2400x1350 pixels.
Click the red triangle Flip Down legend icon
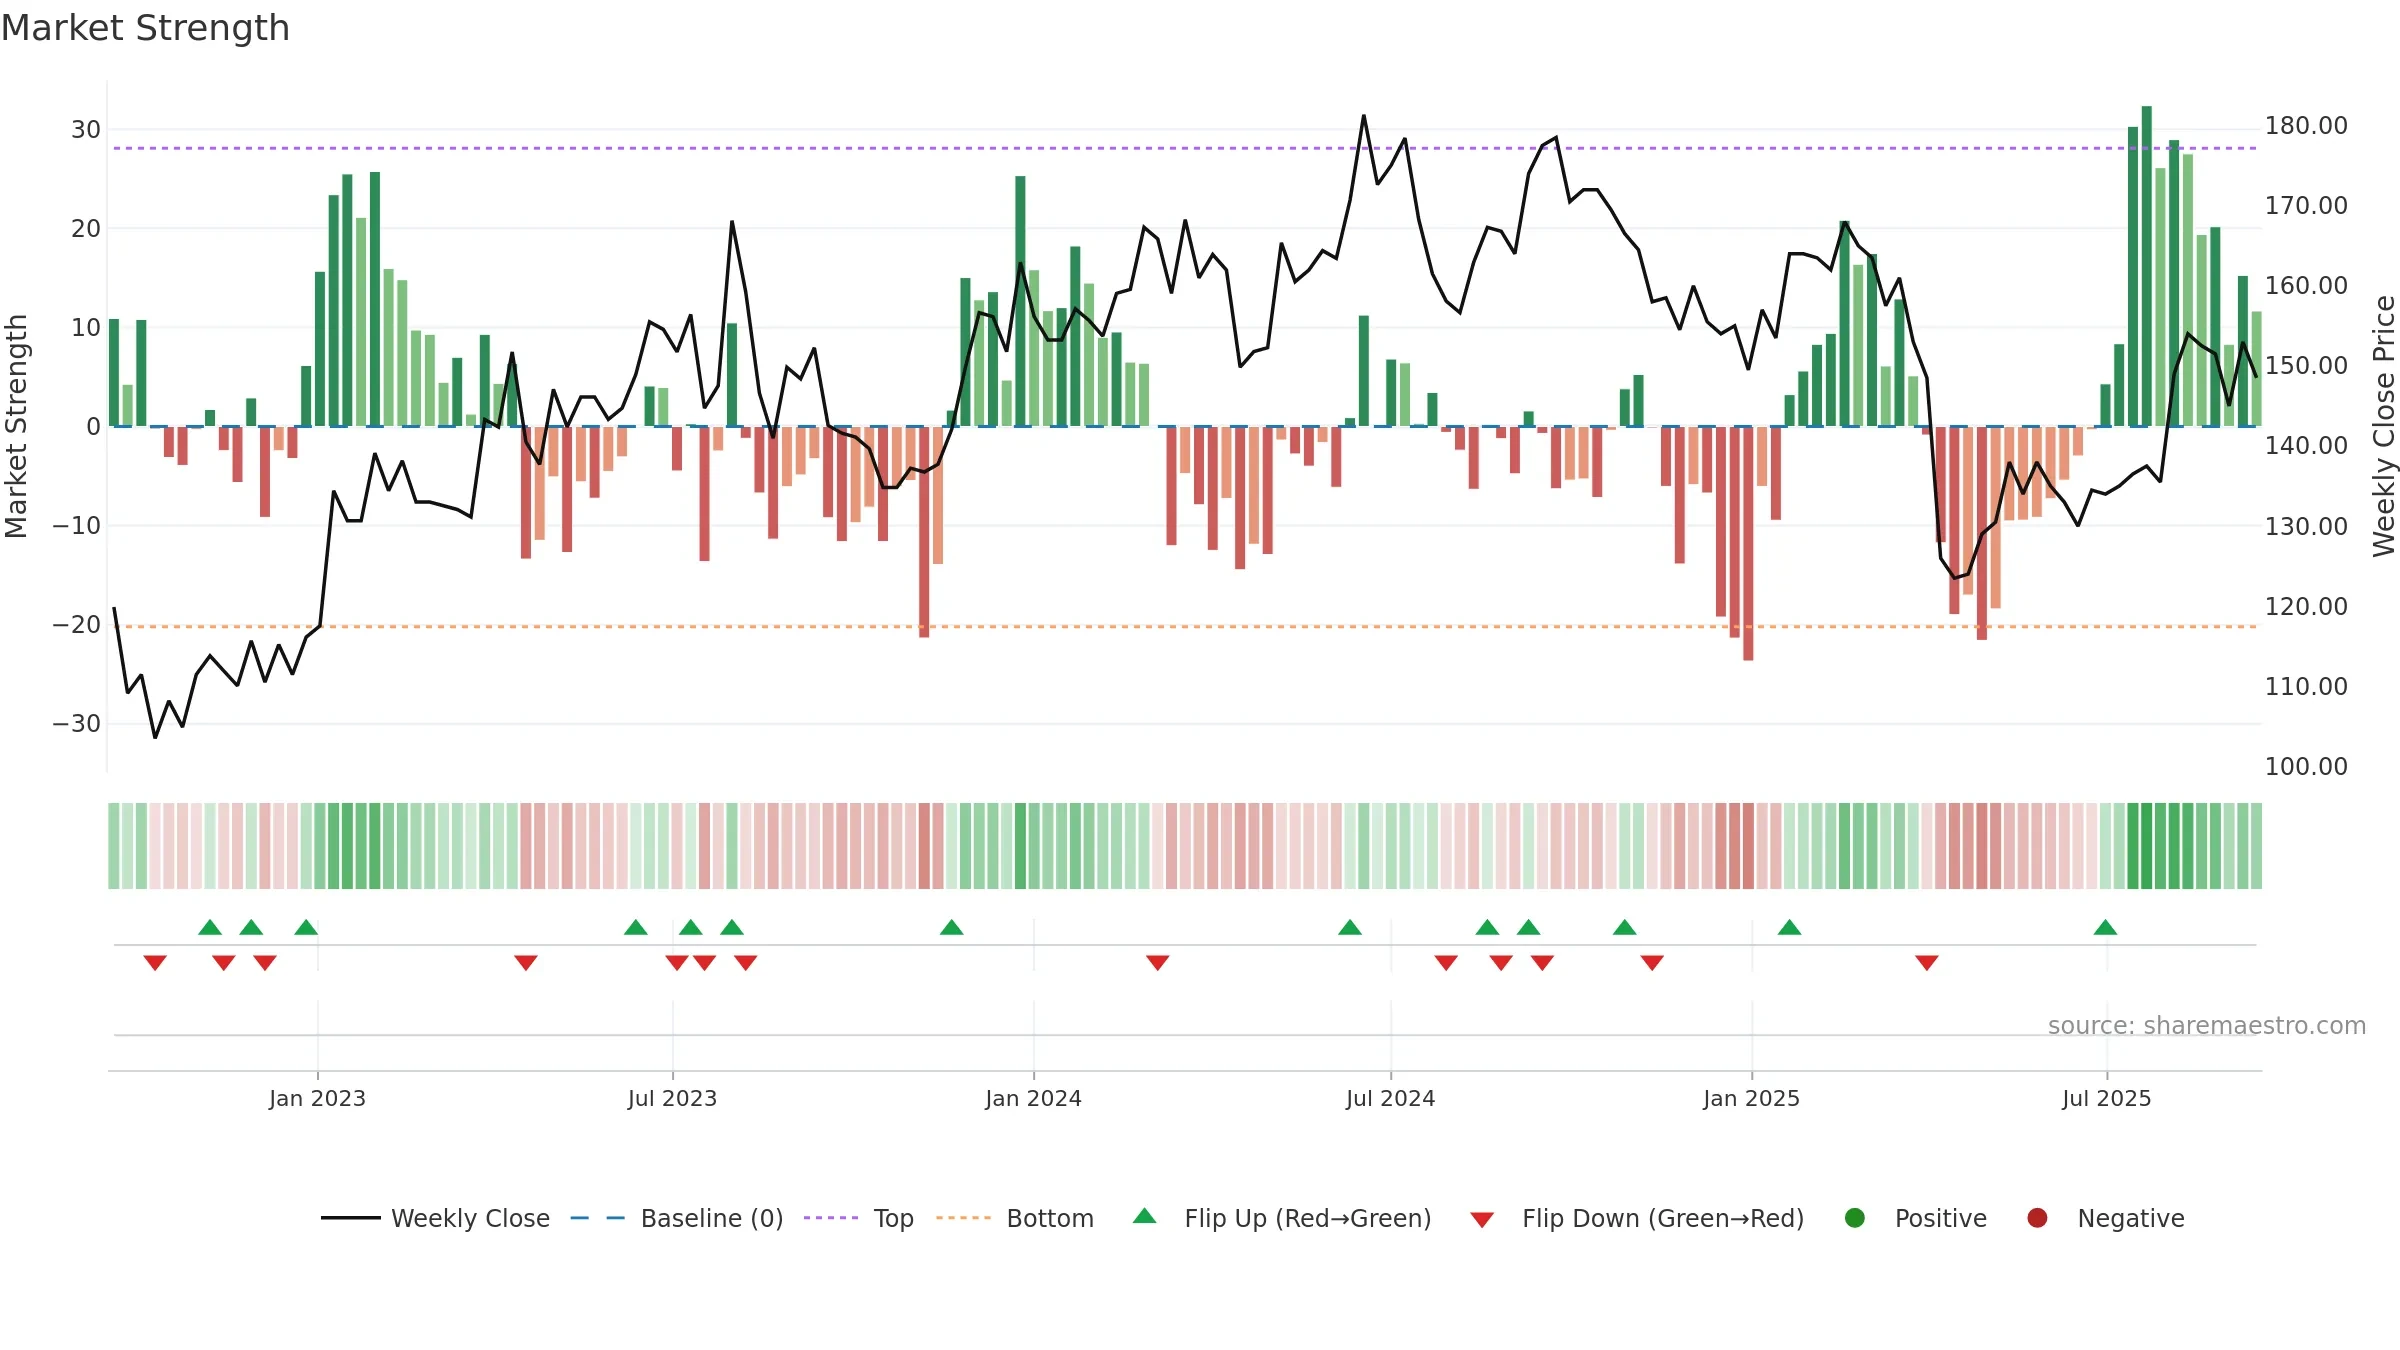(1483, 1219)
